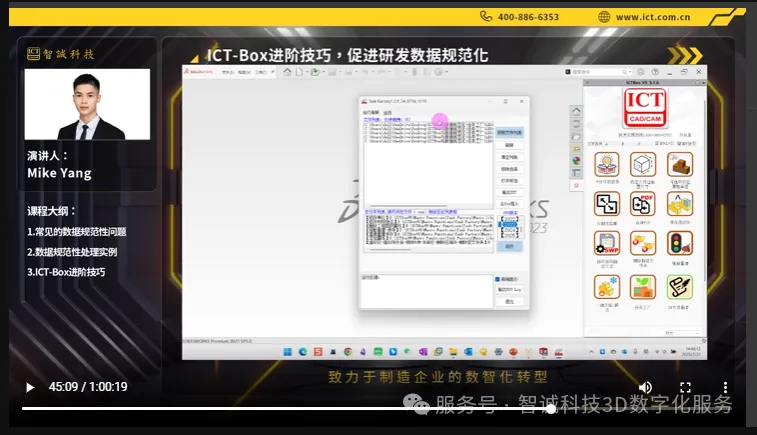Open the ICT-Box traffic light tool
The height and width of the screenshot is (435, 757).
tap(680, 243)
